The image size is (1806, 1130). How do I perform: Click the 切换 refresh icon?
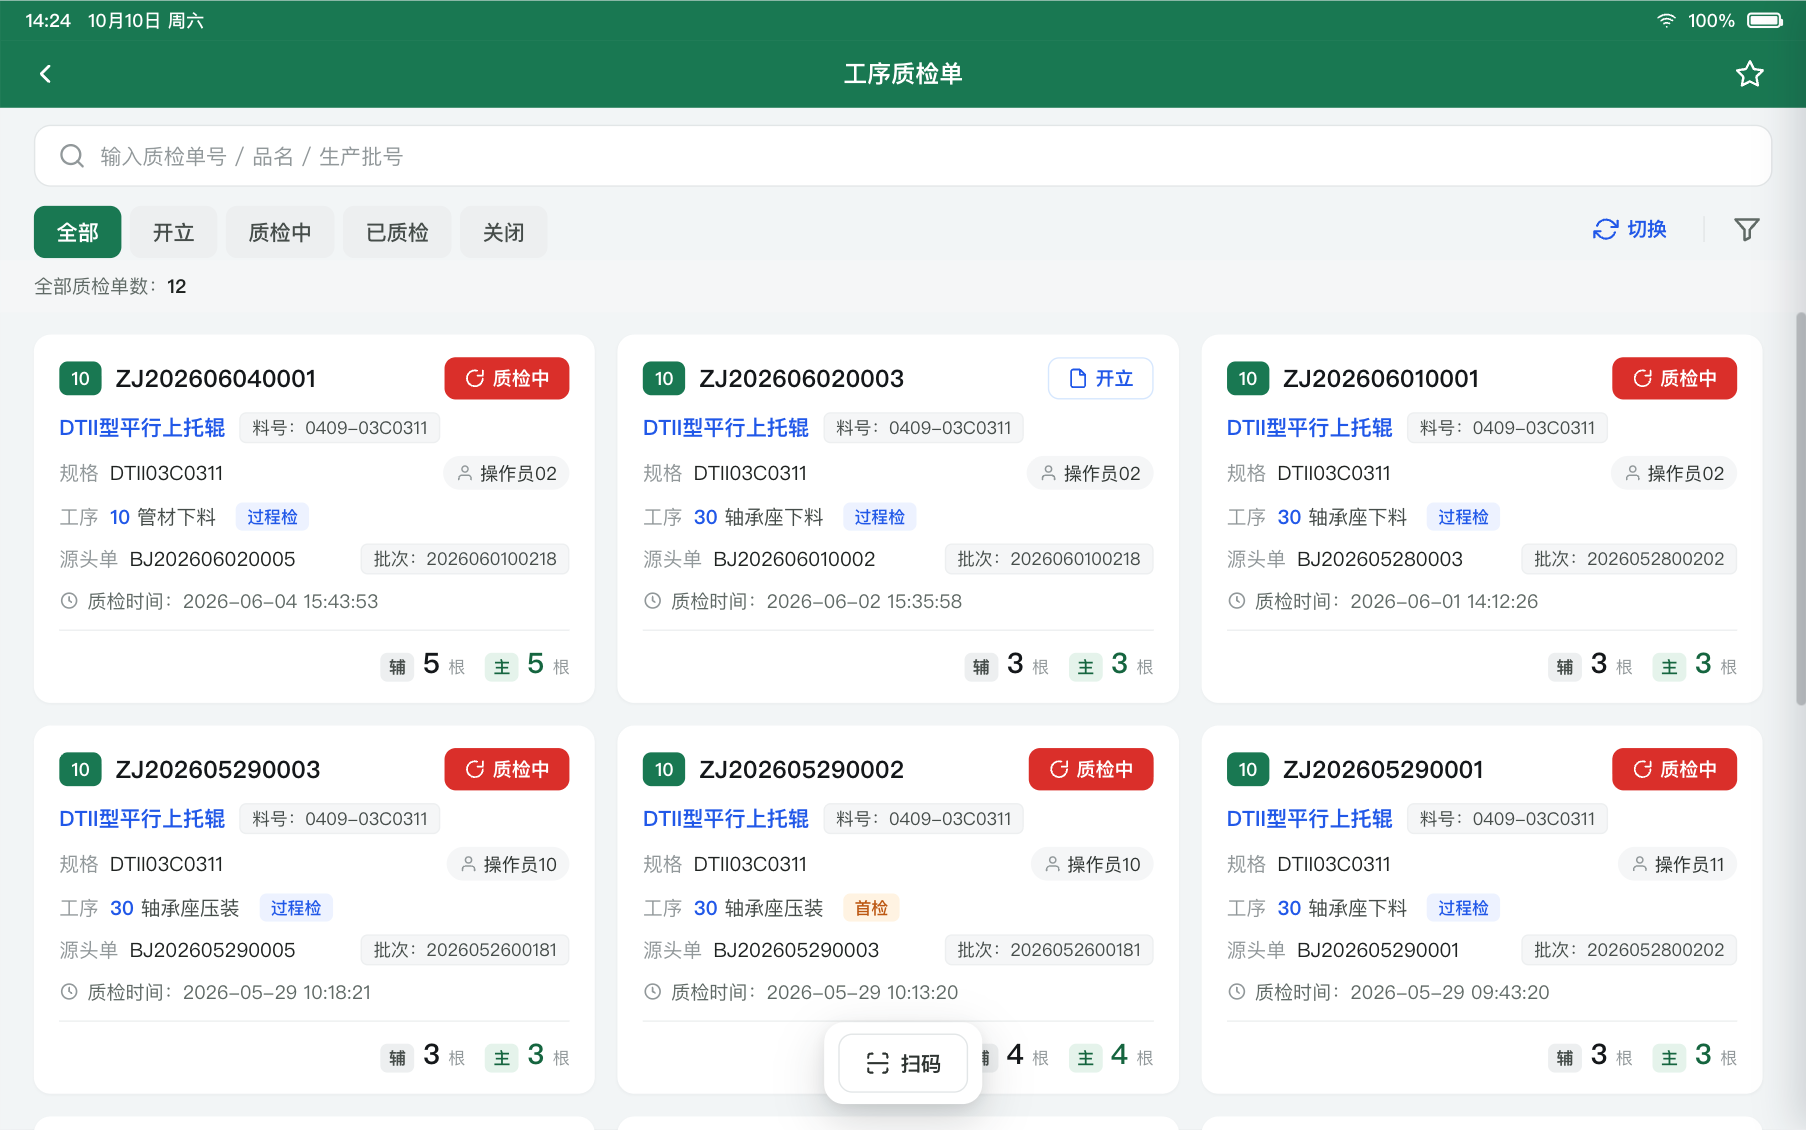[x=1605, y=230]
